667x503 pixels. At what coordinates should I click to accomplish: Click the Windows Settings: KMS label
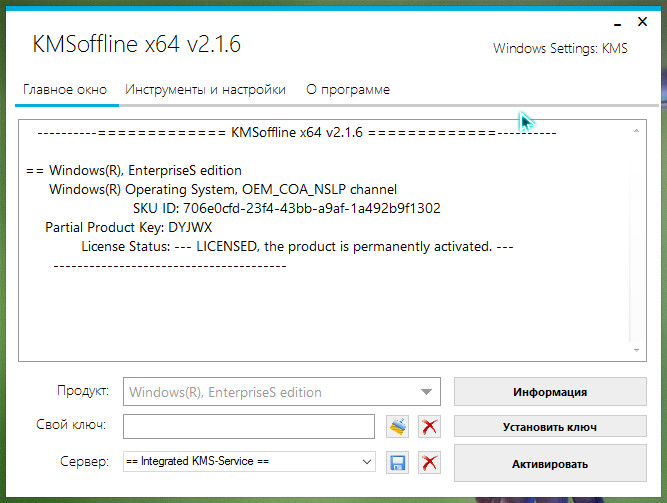click(560, 49)
